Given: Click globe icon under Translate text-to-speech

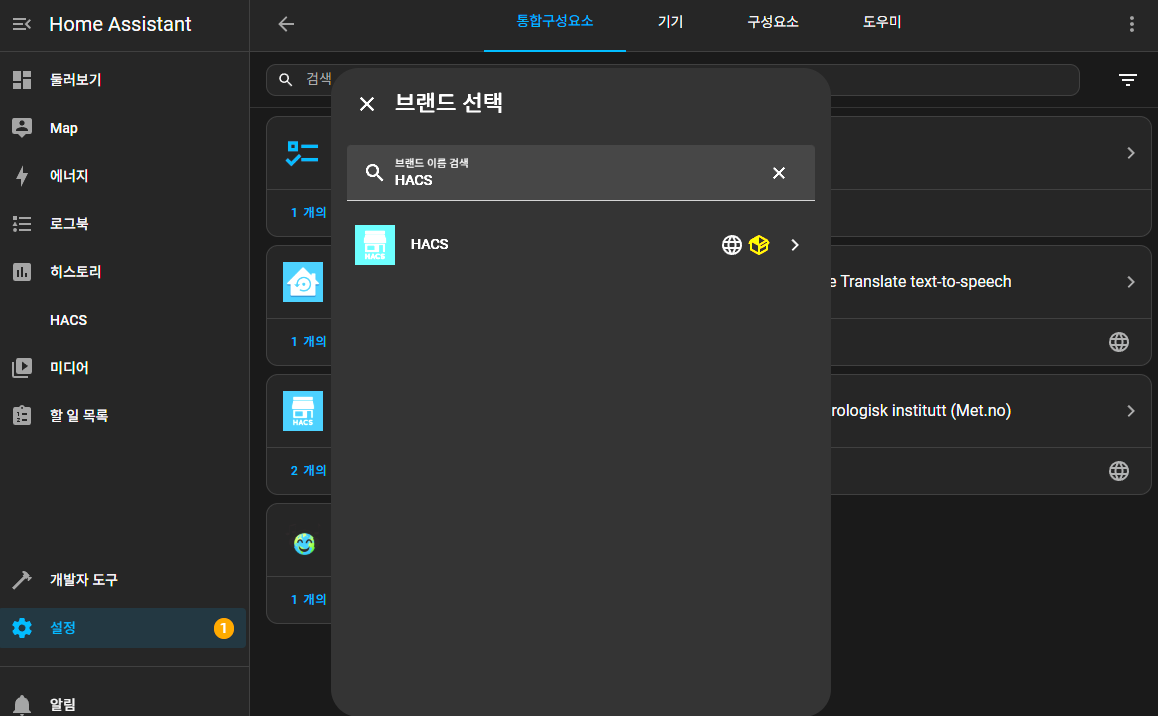Looking at the screenshot, I should tap(1119, 342).
